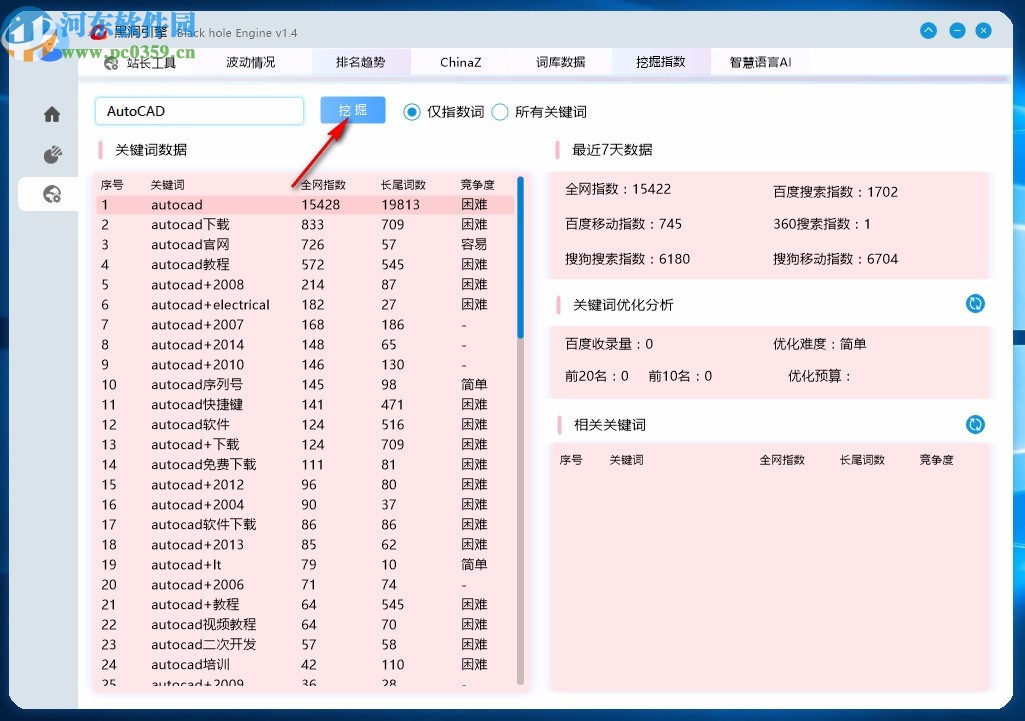This screenshot has height=721, width=1025.
Task: Select the autocad序列号 row
Action: (x=306, y=384)
